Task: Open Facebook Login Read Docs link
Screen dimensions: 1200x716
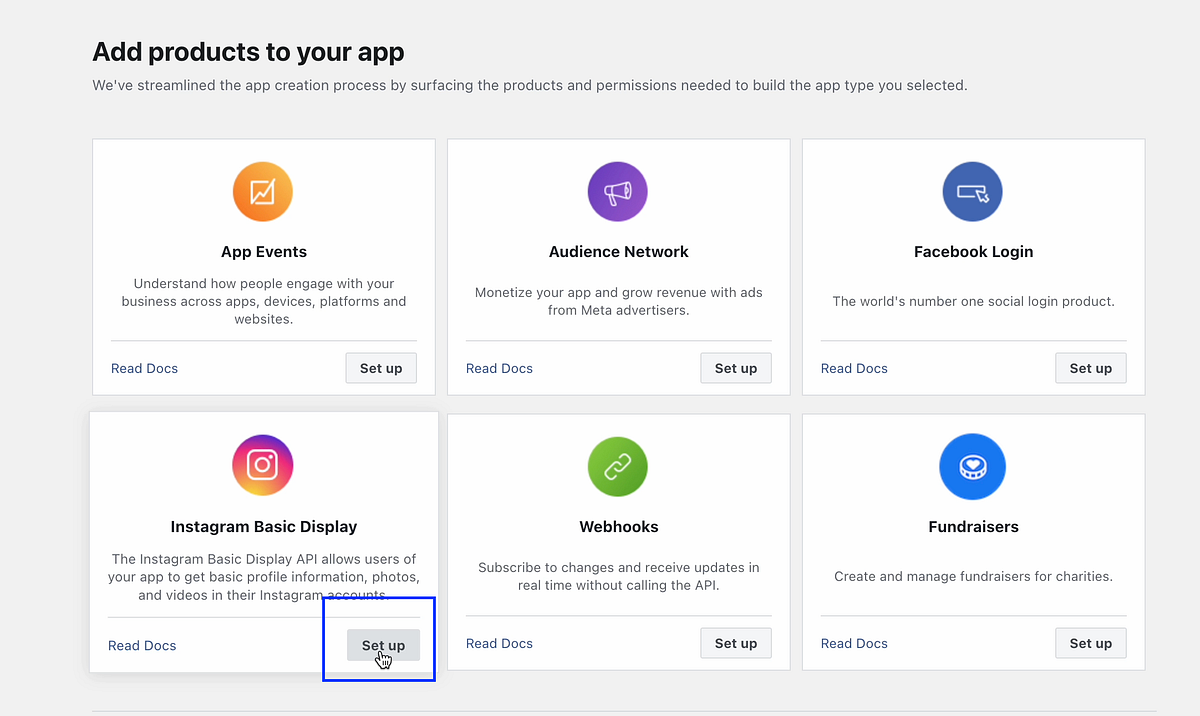Action: coord(854,368)
